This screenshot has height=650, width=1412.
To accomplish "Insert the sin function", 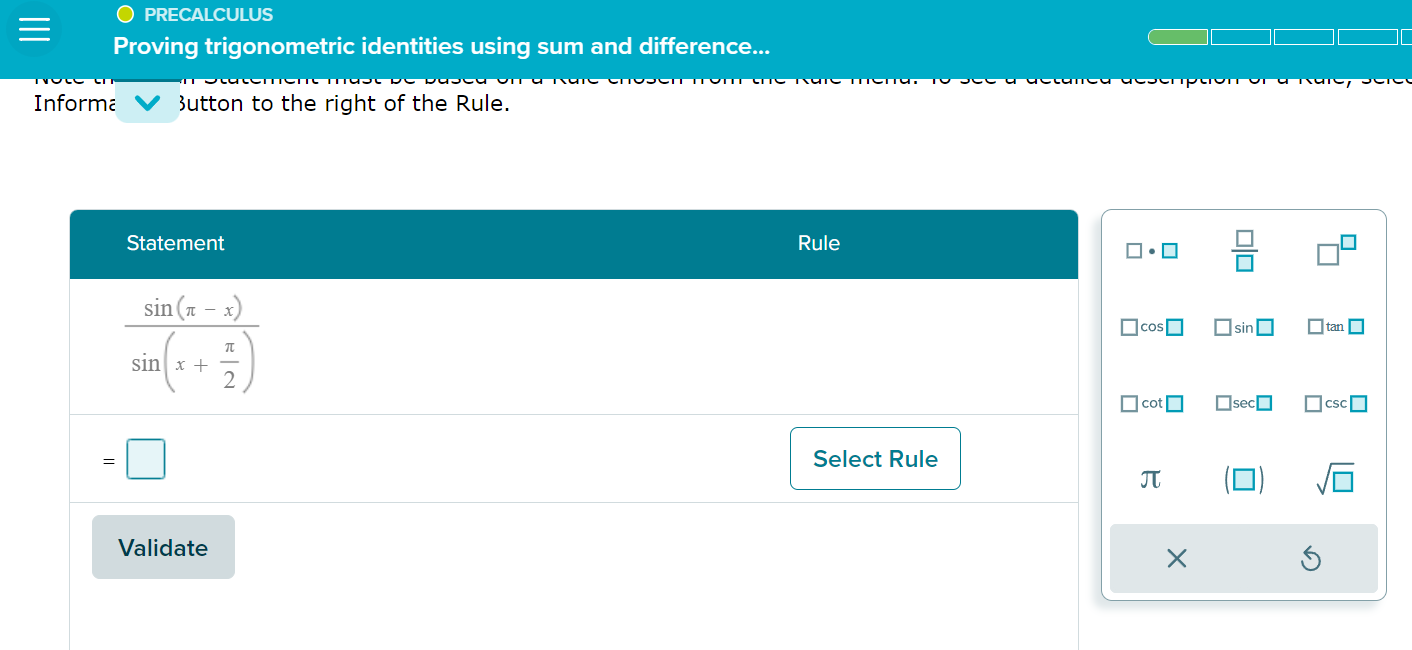I will (1243, 326).
